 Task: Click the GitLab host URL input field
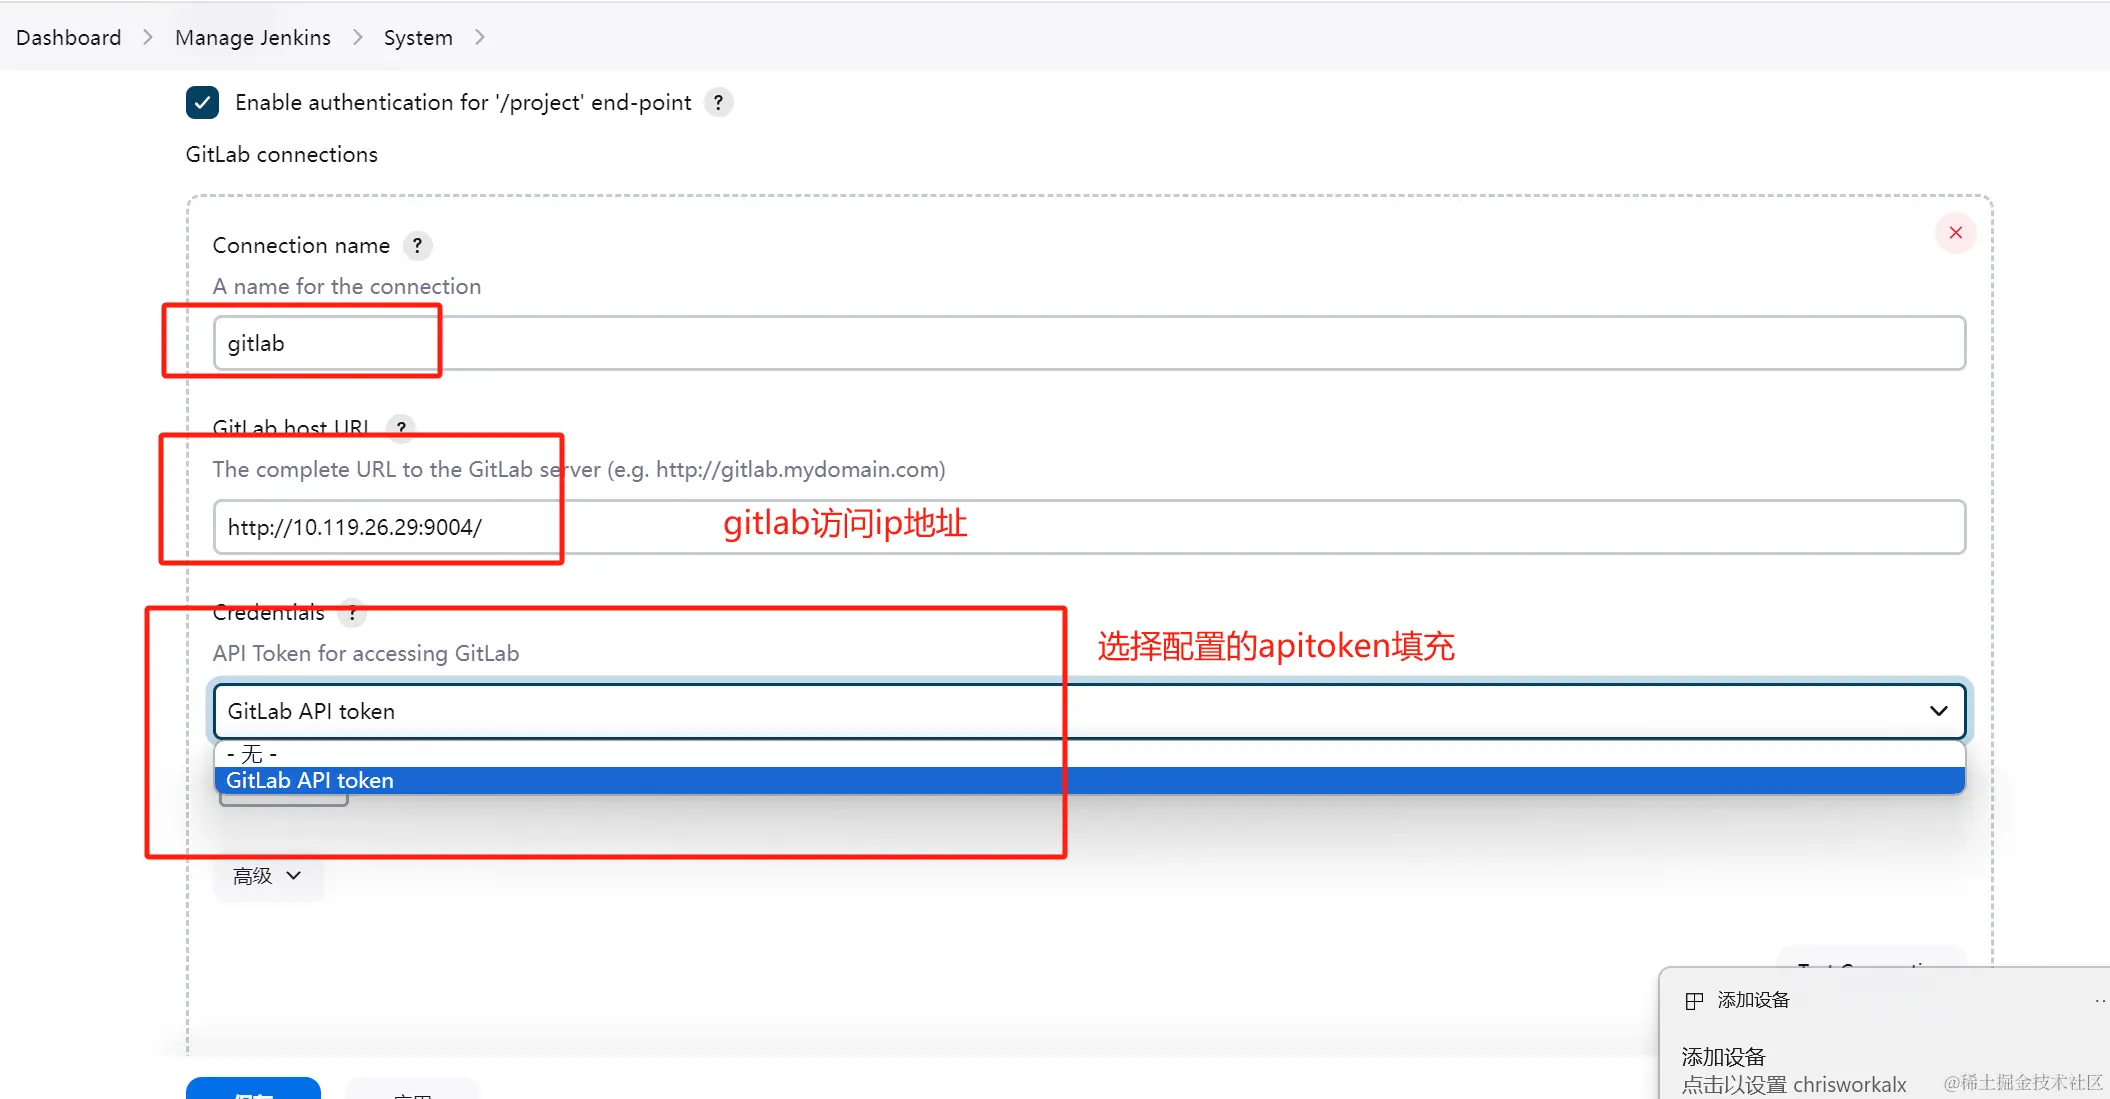[1089, 527]
